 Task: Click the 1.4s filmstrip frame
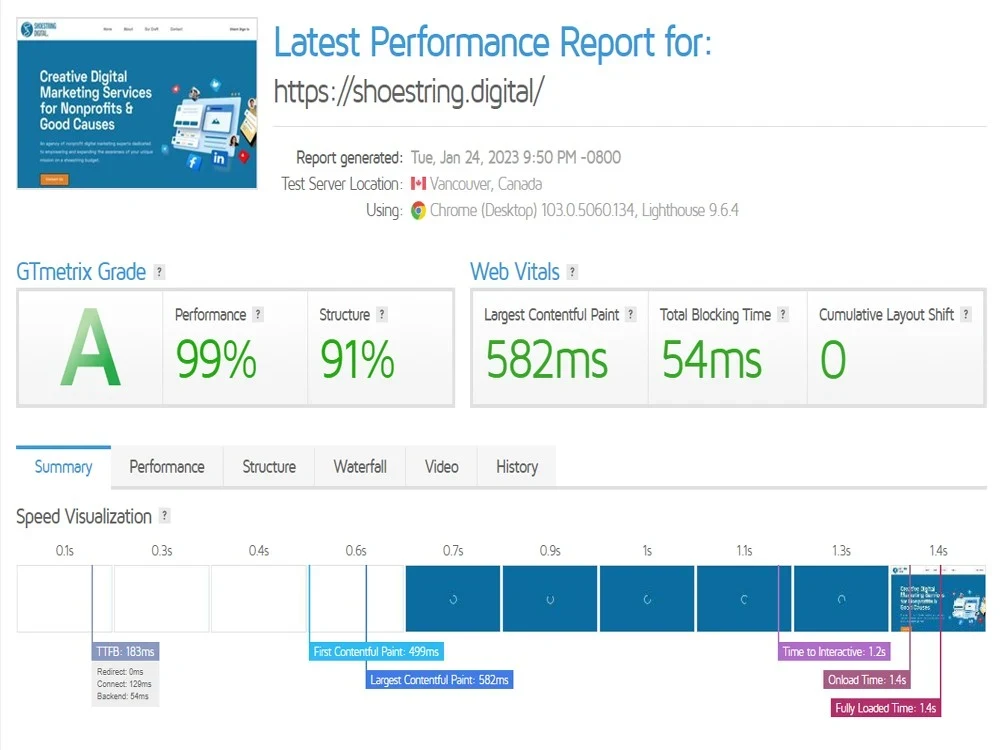[938, 598]
